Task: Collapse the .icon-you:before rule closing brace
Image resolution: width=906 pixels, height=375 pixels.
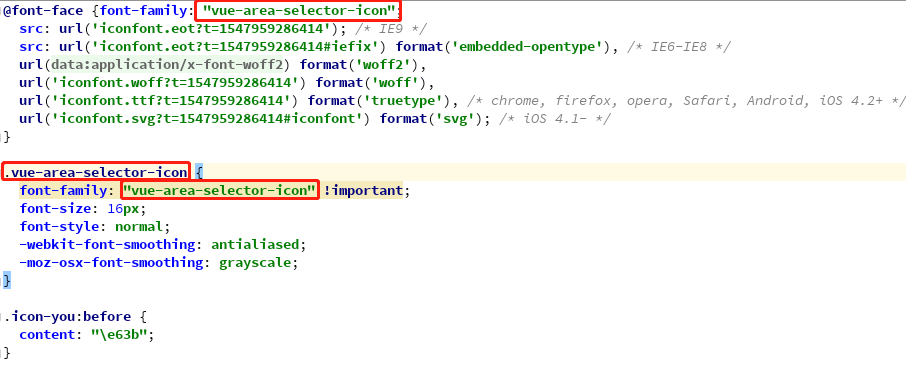Action: [7, 352]
